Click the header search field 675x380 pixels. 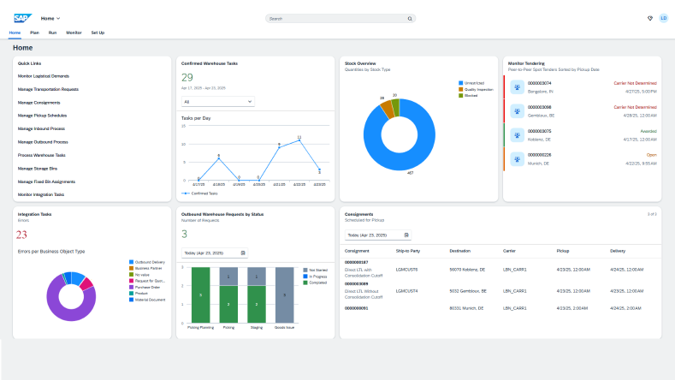click(340, 19)
